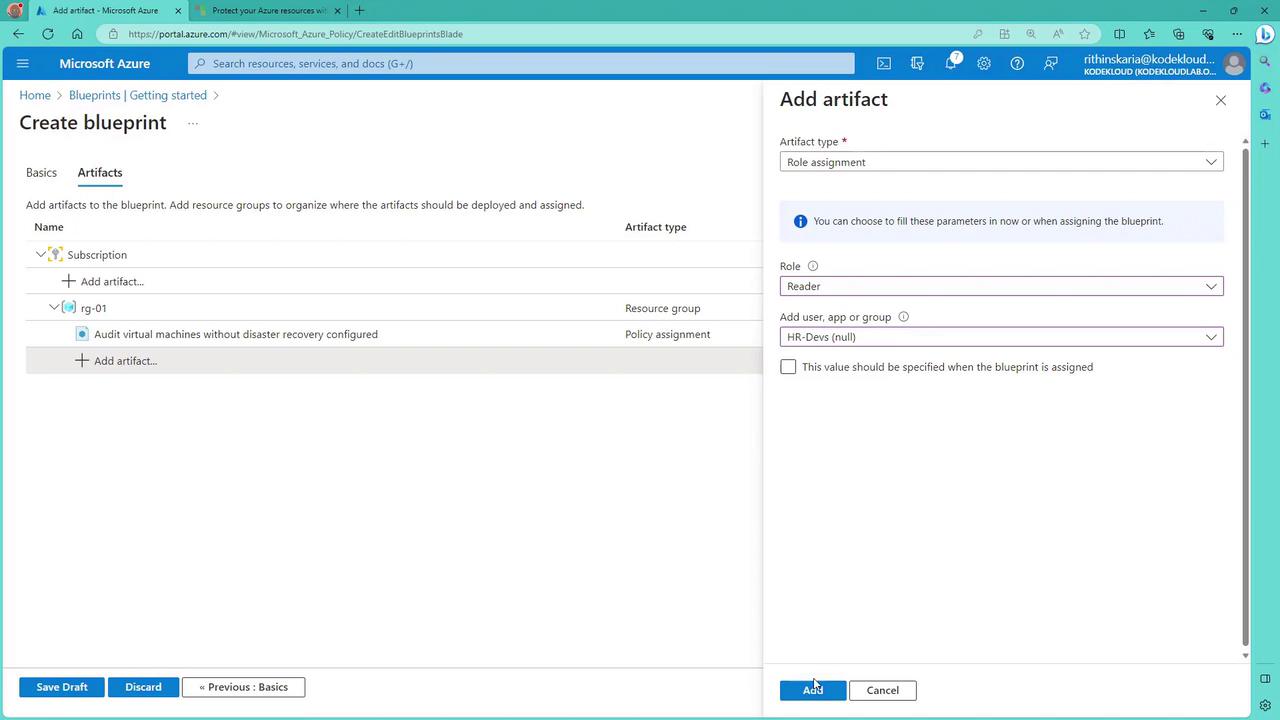The height and width of the screenshot is (720, 1280).
Task: Click the account avatar picture
Action: 1234,64
